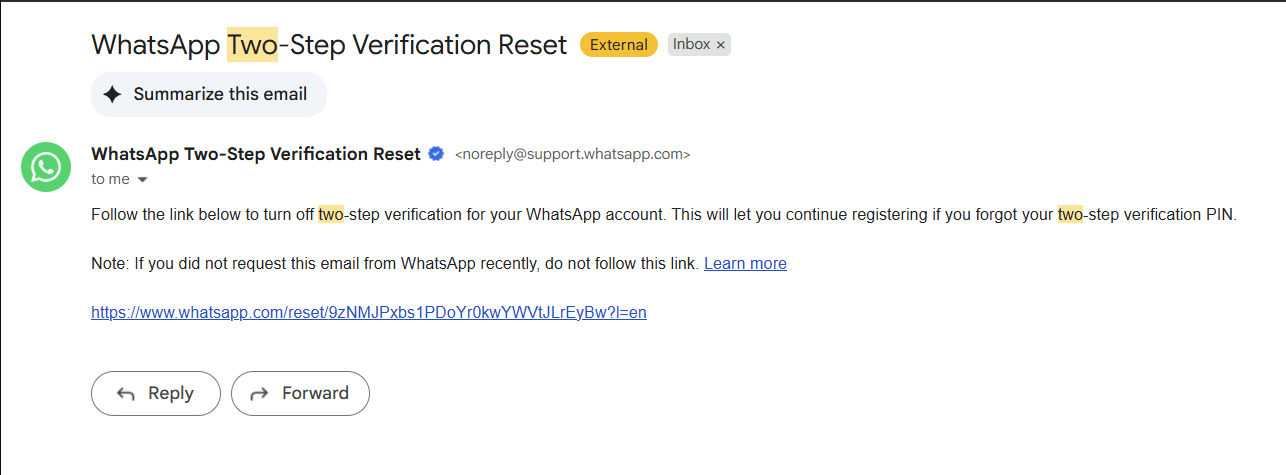This screenshot has height=475, width=1286.
Task: Remove the Inbox label with its x
Action: click(x=720, y=45)
